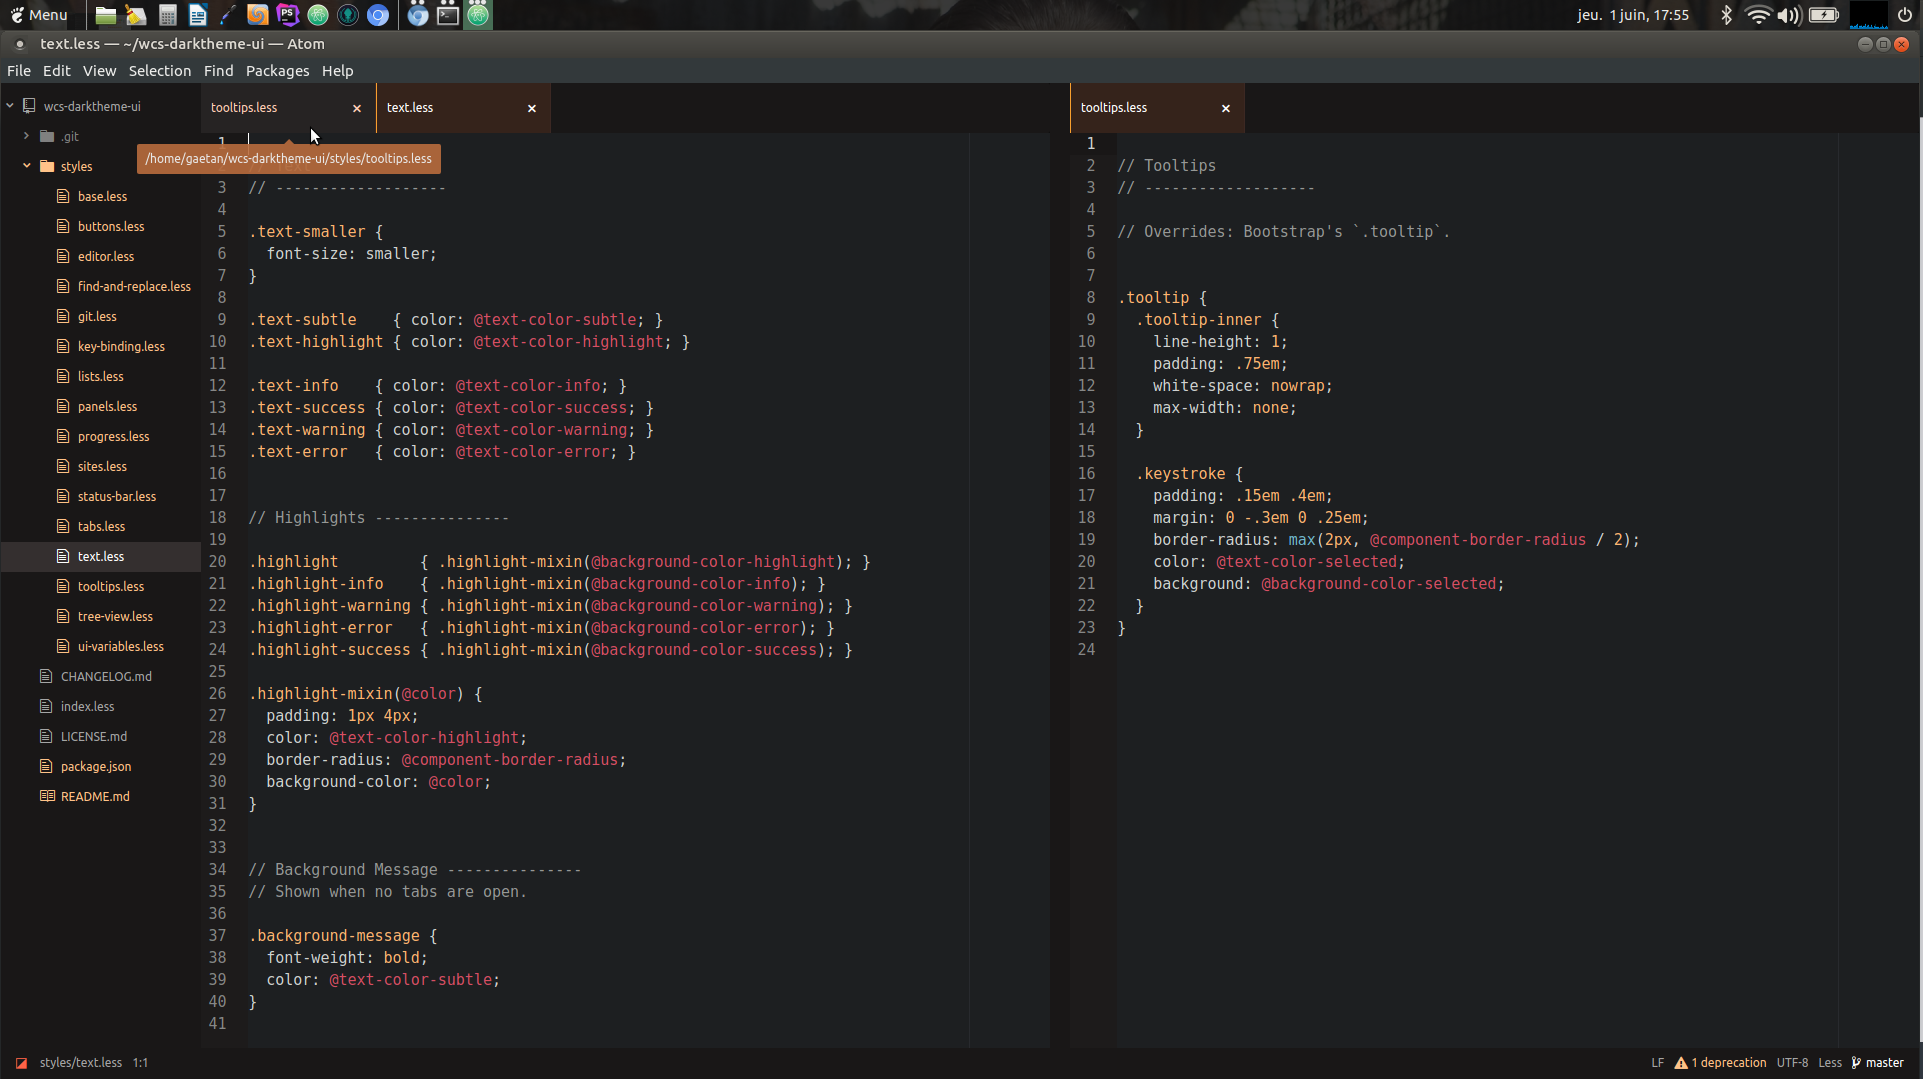Open the Help menu

(337, 71)
